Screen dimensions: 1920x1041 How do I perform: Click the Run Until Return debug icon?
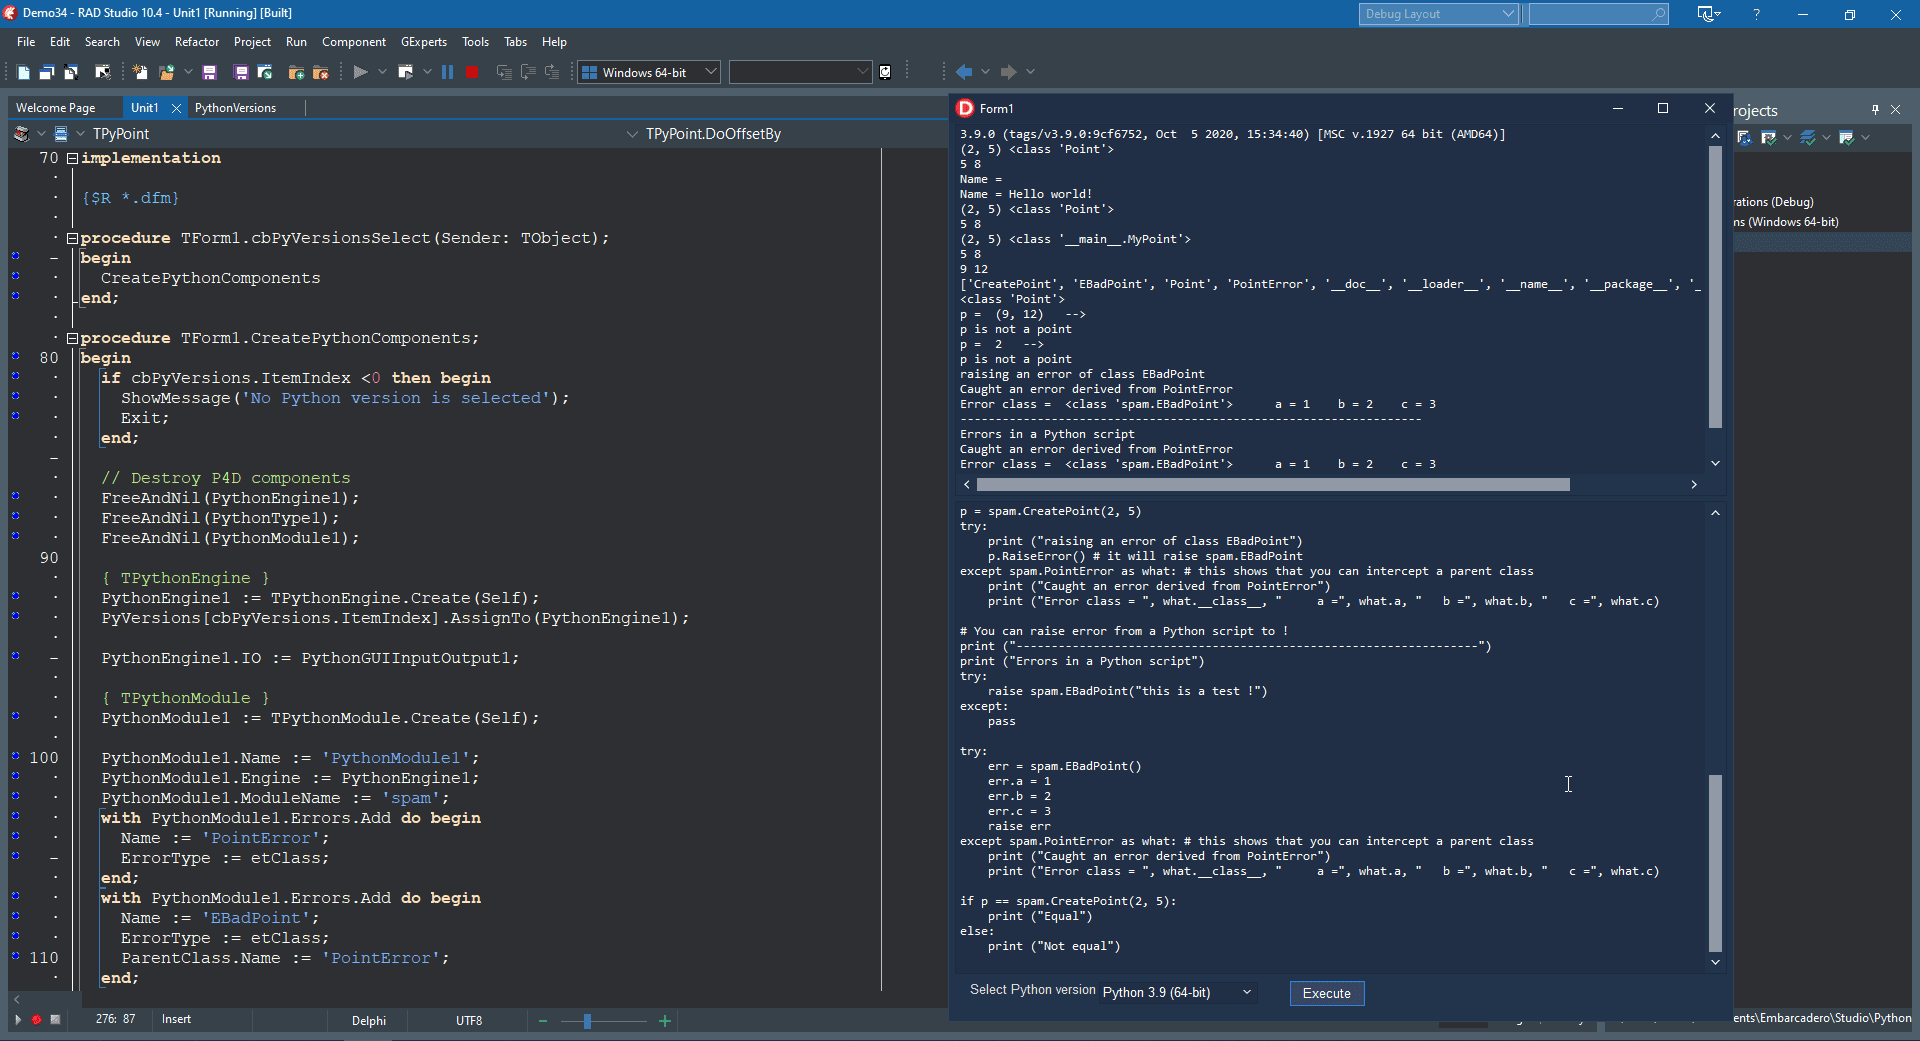point(552,72)
